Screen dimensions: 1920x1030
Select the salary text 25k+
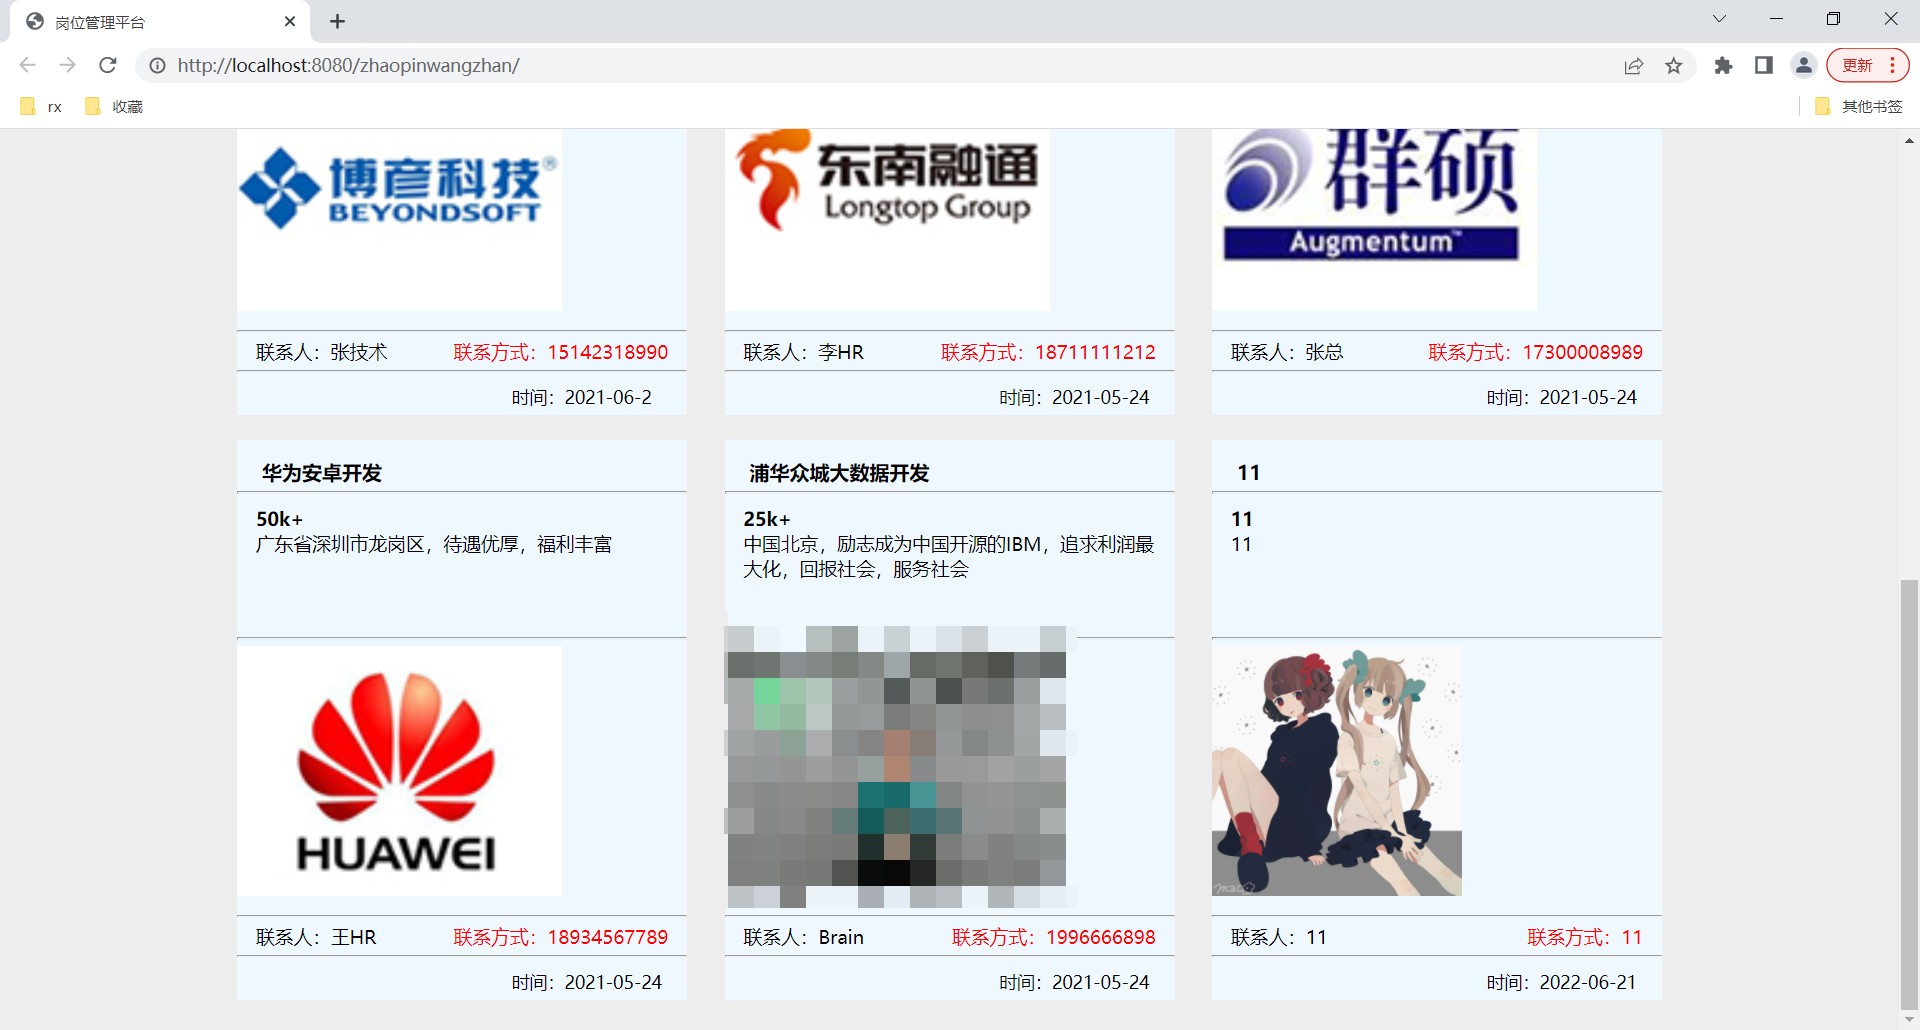click(767, 519)
